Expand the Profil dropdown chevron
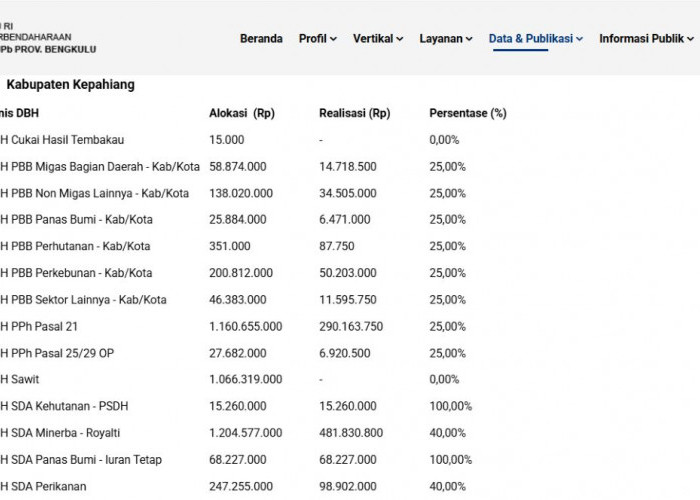 (333, 39)
